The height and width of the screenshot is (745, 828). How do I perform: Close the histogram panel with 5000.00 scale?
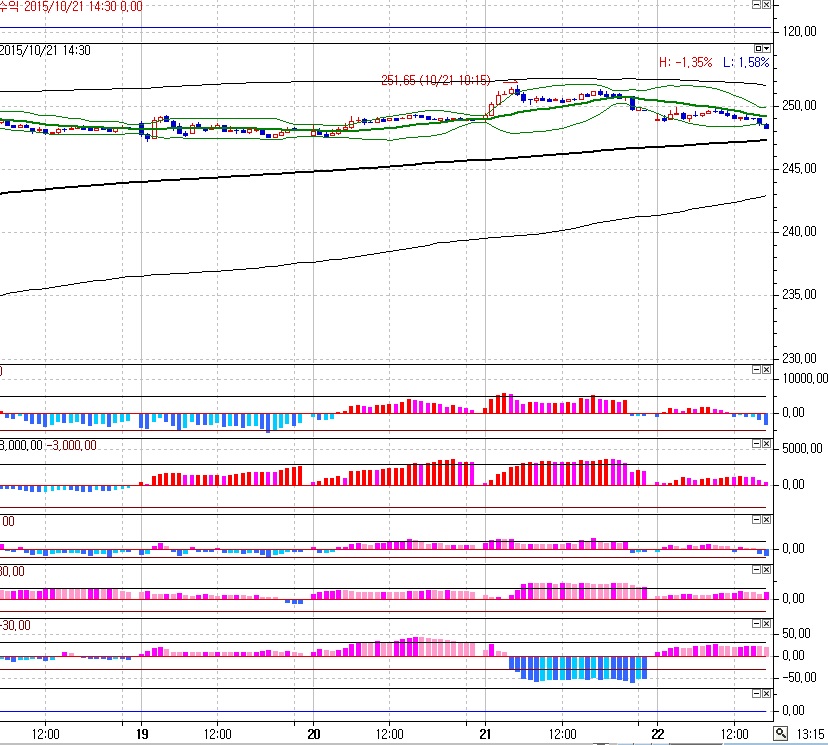(x=767, y=444)
